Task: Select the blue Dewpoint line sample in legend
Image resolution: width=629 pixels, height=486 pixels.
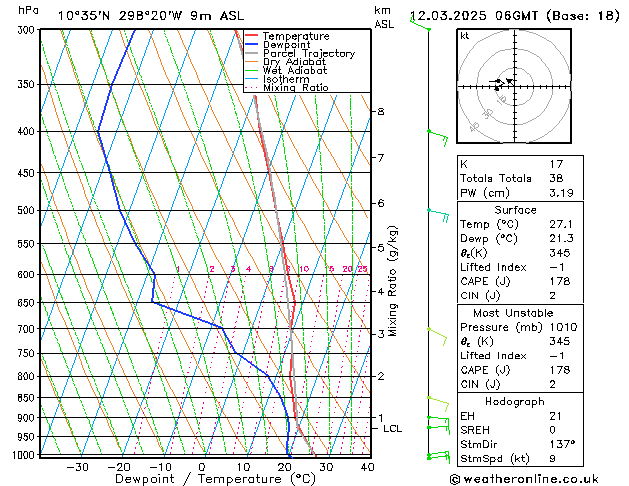Action: pyautogui.click(x=251, y=45)
